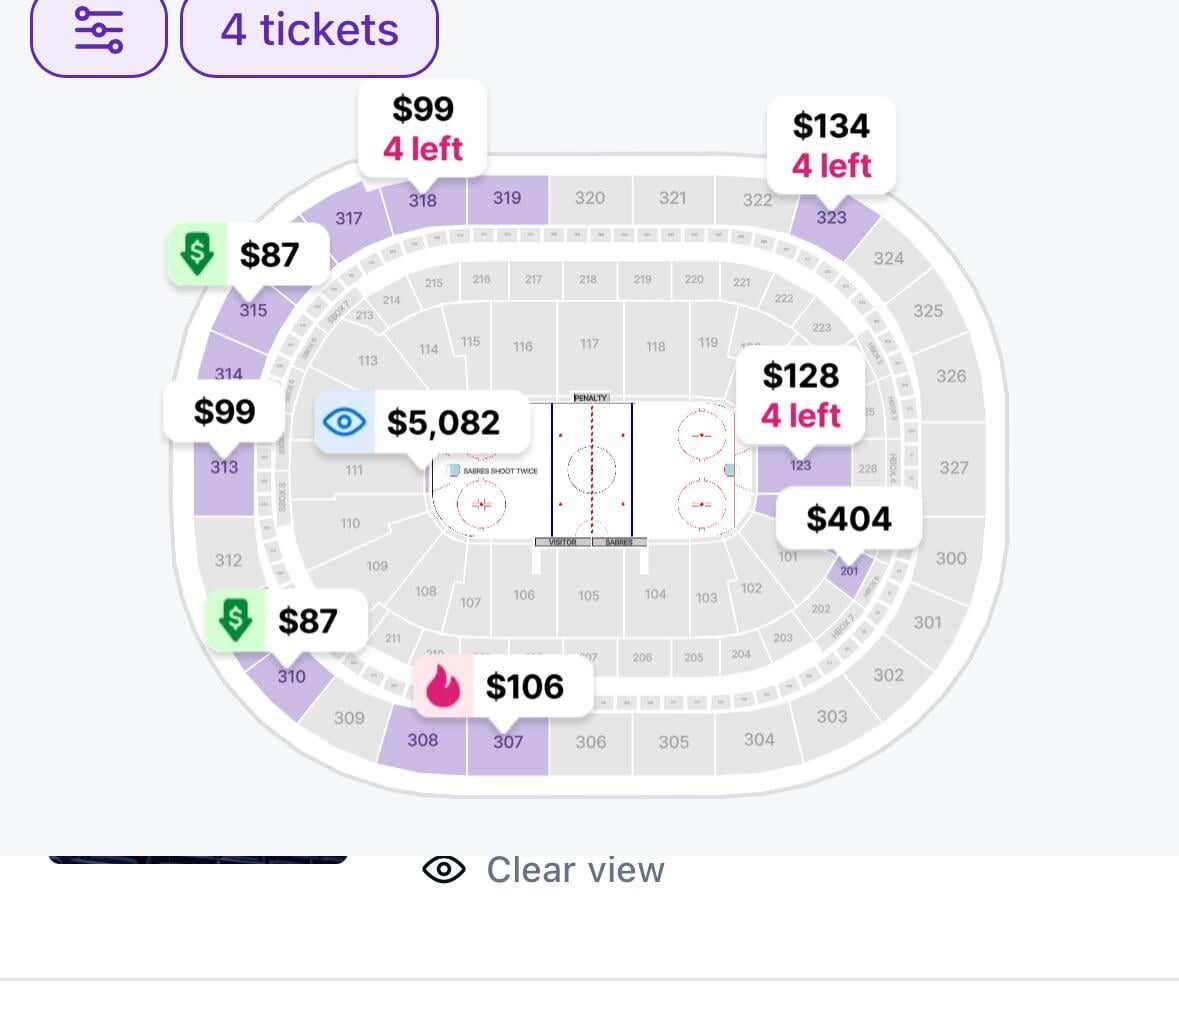Pick section 308 on the seating map
The image size is (1179, 1024).
pyautogui.click(x=422, y=740)
